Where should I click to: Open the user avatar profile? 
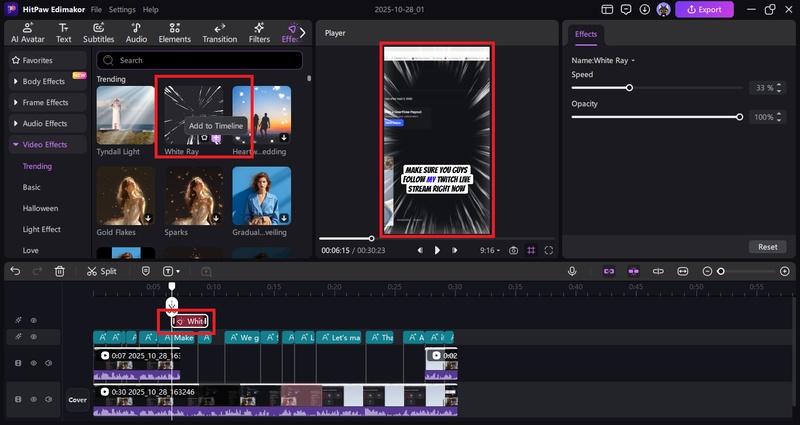pos(663,10)
